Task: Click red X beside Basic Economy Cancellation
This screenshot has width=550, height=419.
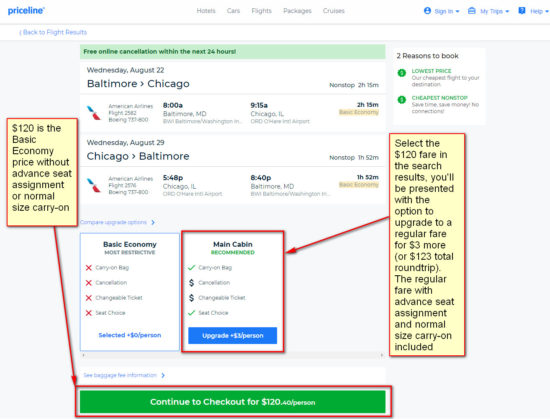Action: pos(89,283)
